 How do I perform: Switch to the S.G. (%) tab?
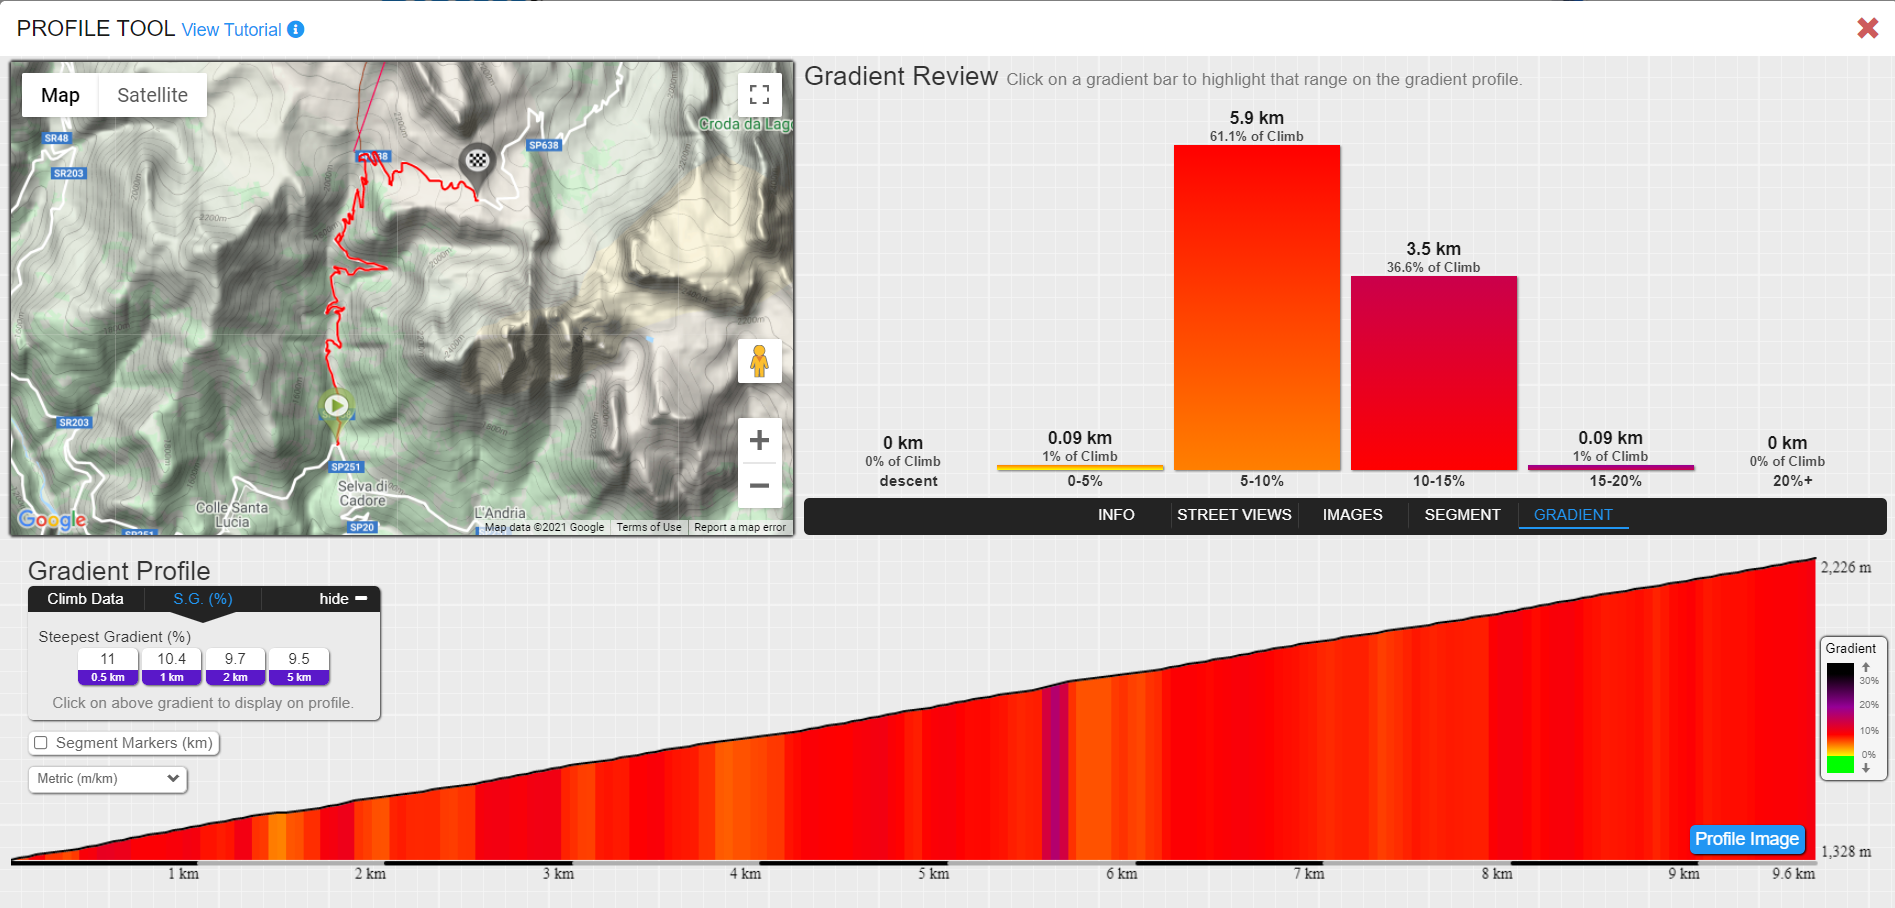click(x=203, y=599)
